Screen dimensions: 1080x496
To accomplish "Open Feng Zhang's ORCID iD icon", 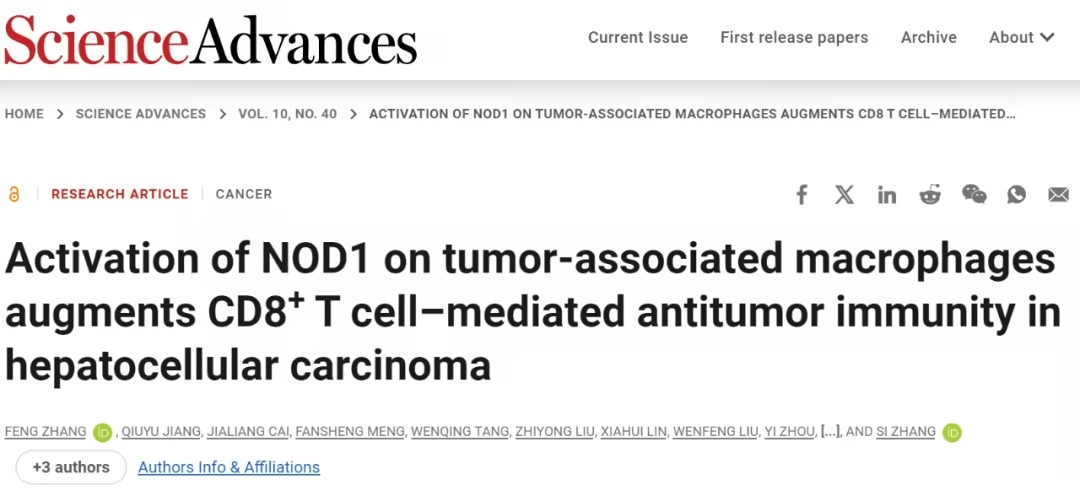I will [x=103, y=432].
